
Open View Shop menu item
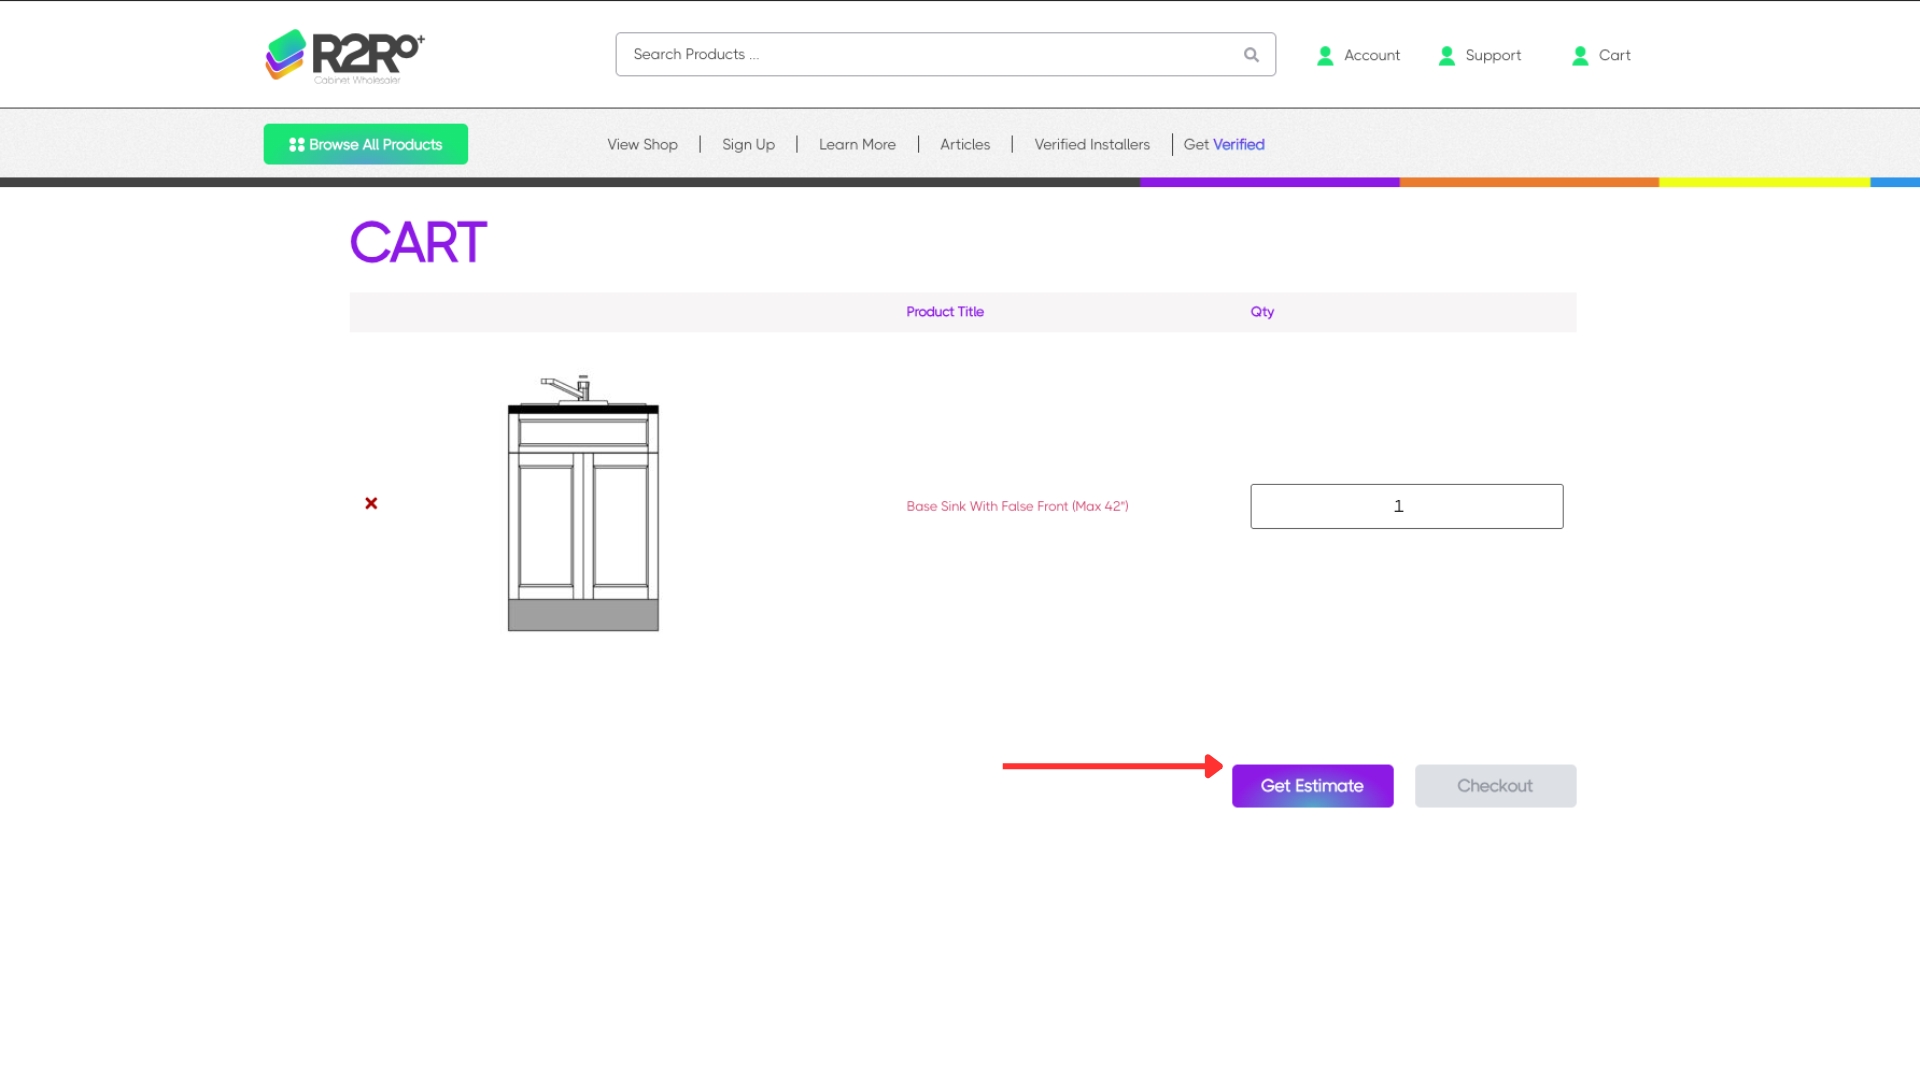tap(642, 145)
